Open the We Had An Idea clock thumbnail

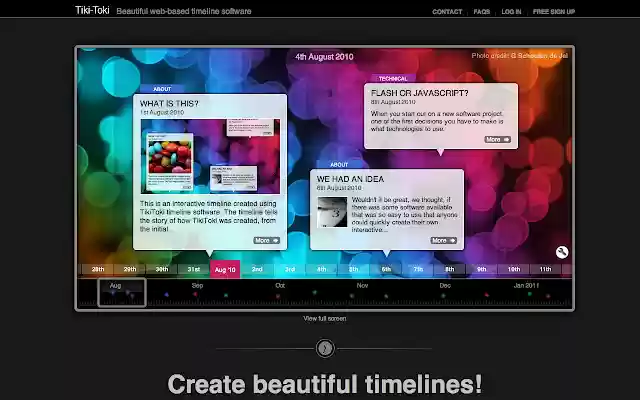click(x=332, y=212)
